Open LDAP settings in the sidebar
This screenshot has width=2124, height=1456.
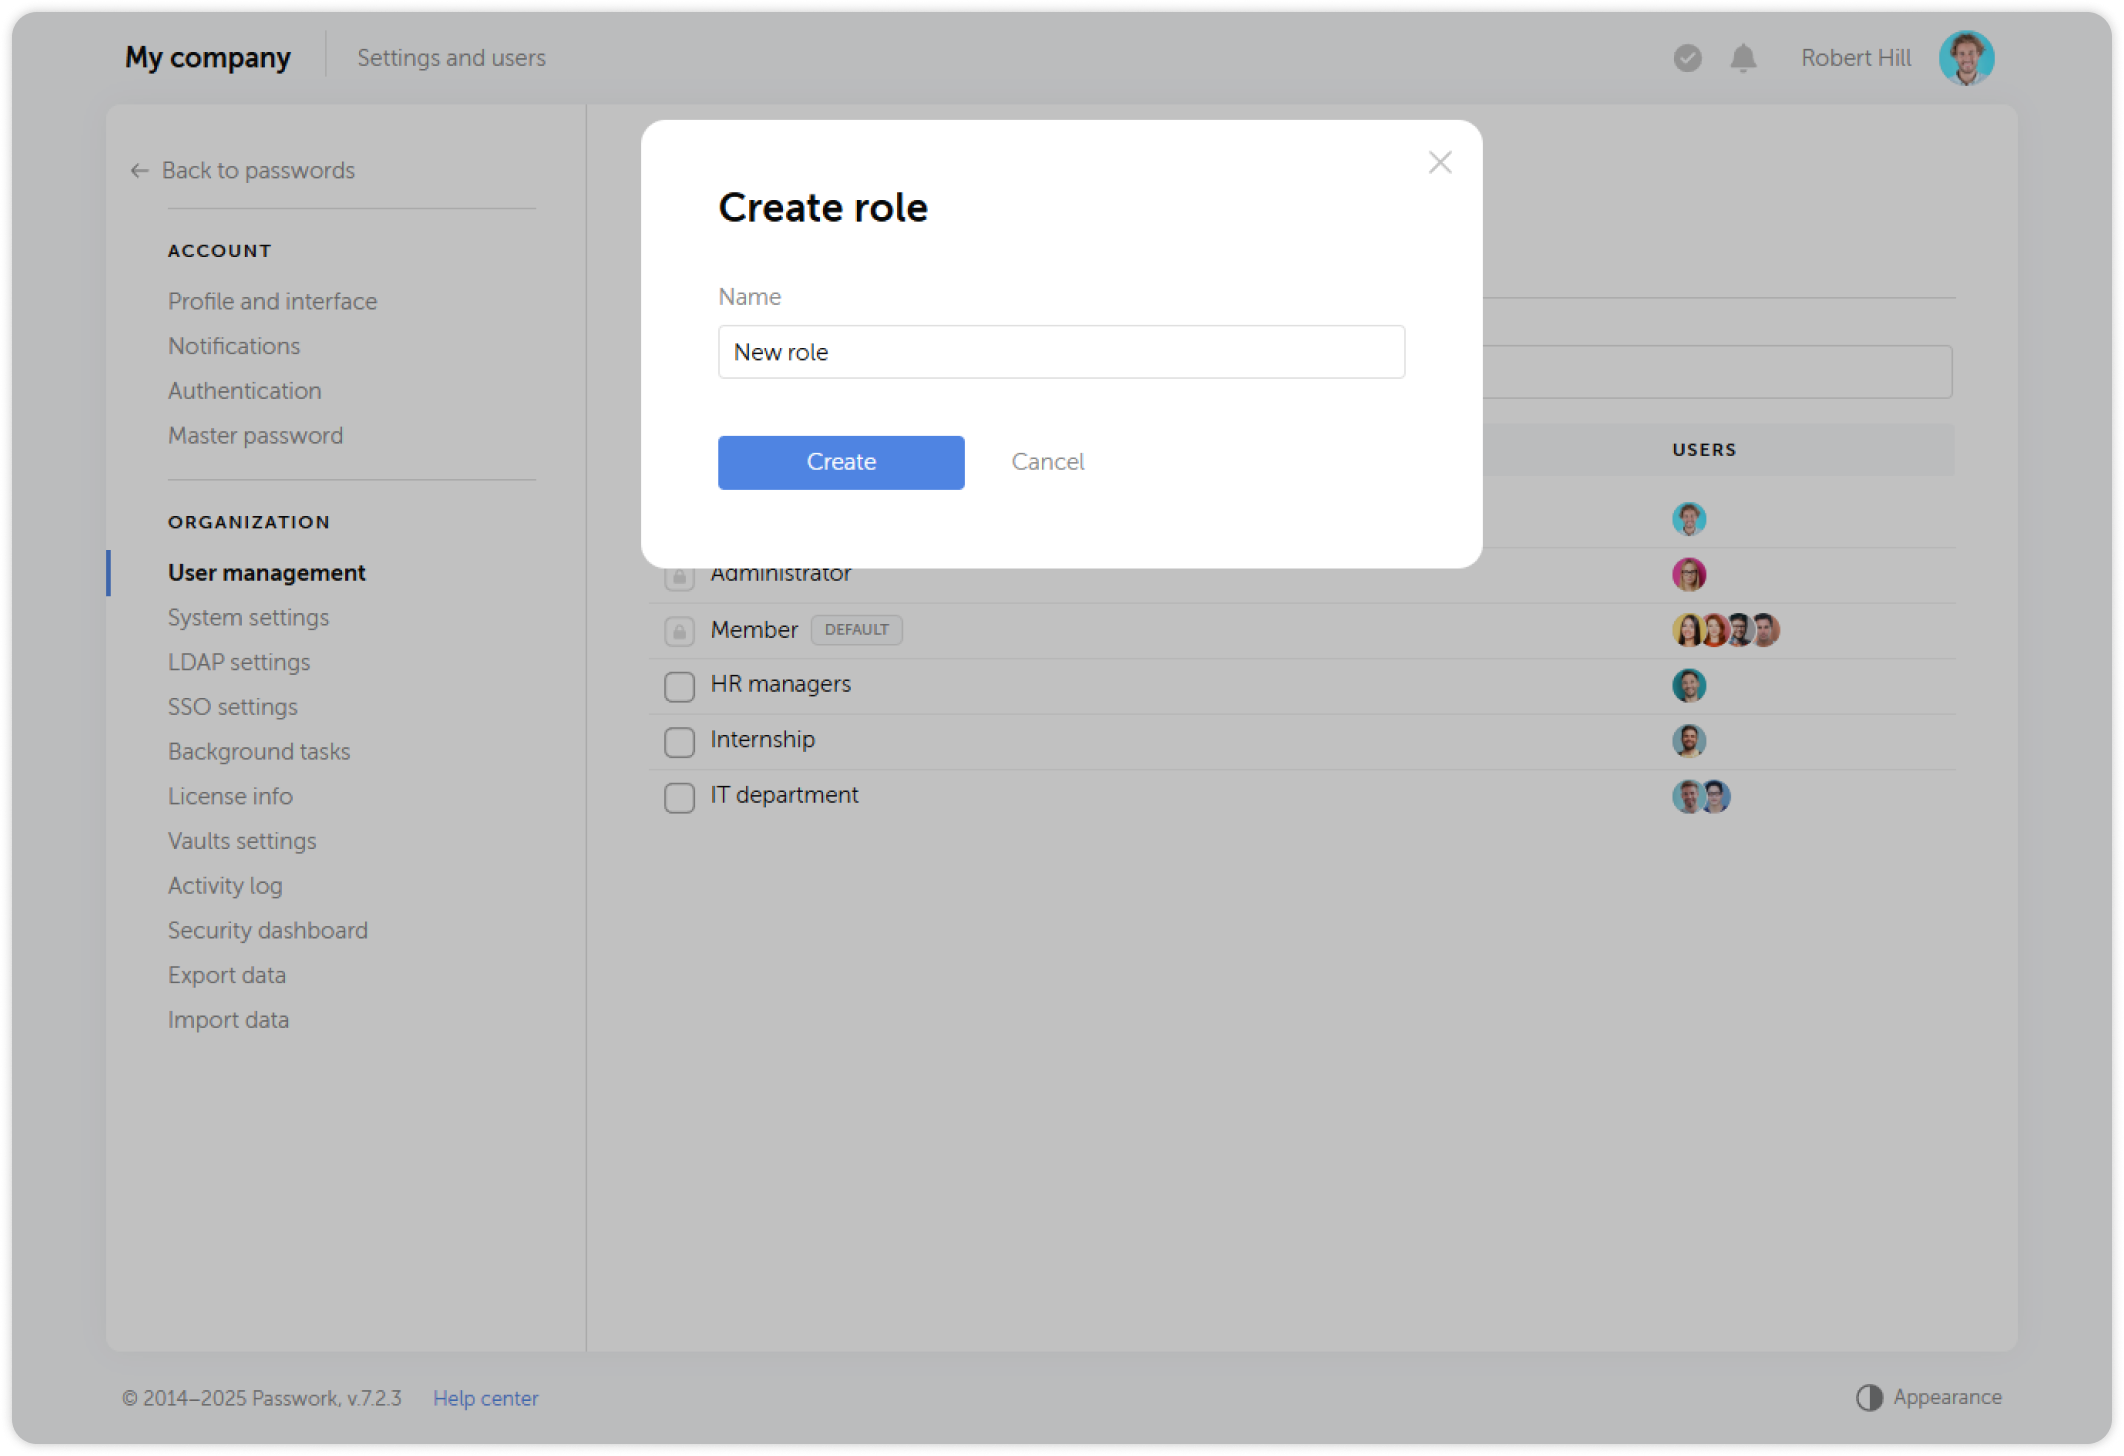click(239, 661)
